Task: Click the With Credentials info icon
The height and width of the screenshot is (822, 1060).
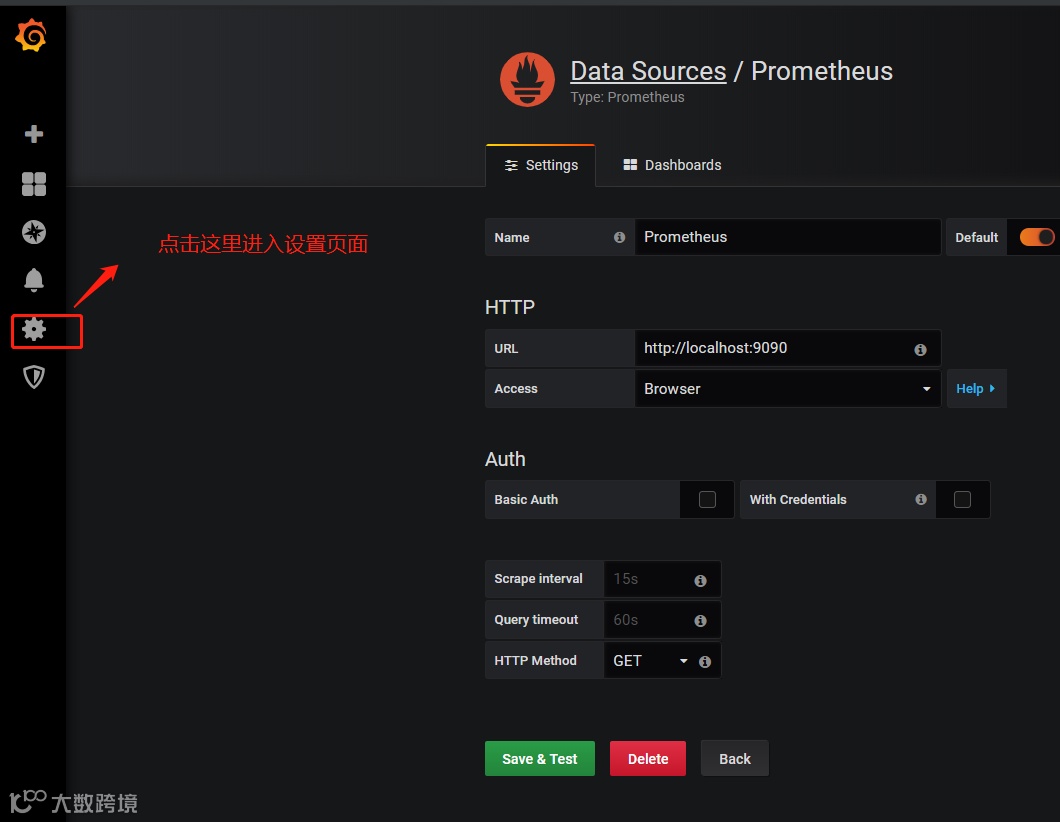Action: tap(921, 499)
